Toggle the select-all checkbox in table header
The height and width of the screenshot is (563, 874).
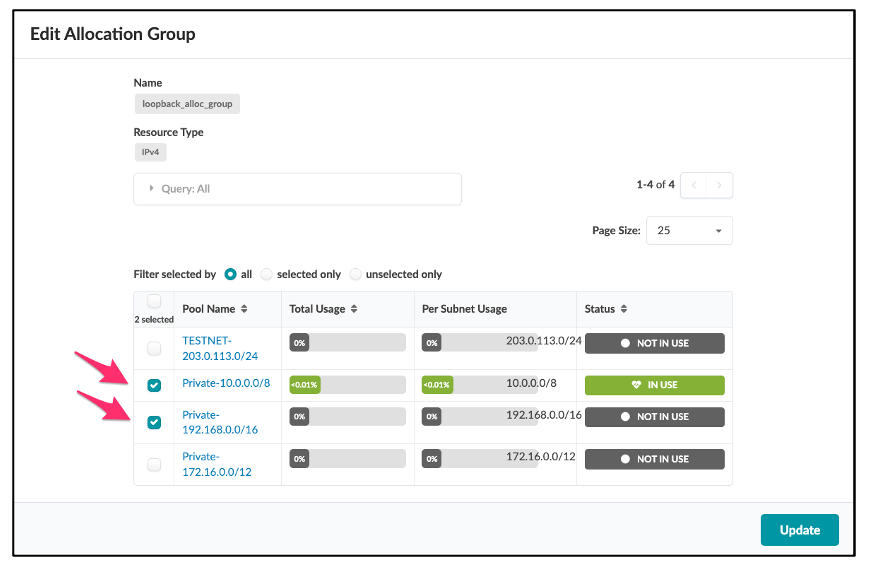tap(154, 301)
